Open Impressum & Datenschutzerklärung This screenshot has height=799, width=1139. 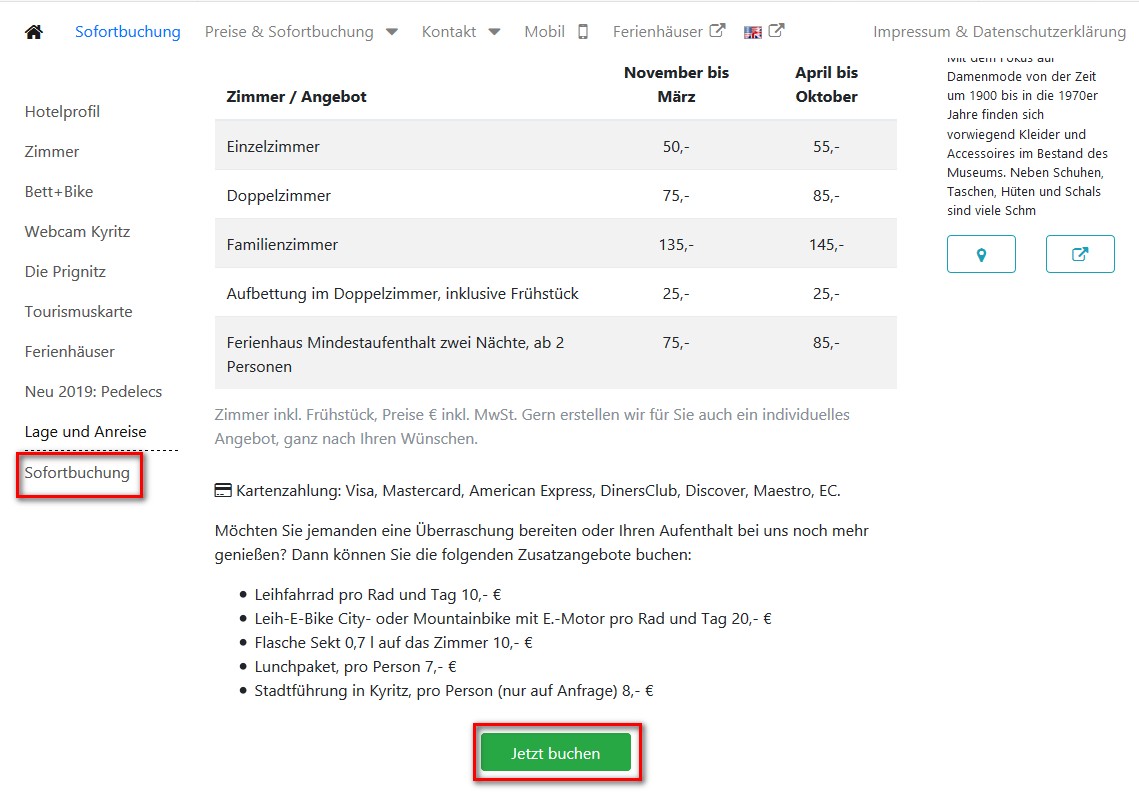(x=1000, y=31)
